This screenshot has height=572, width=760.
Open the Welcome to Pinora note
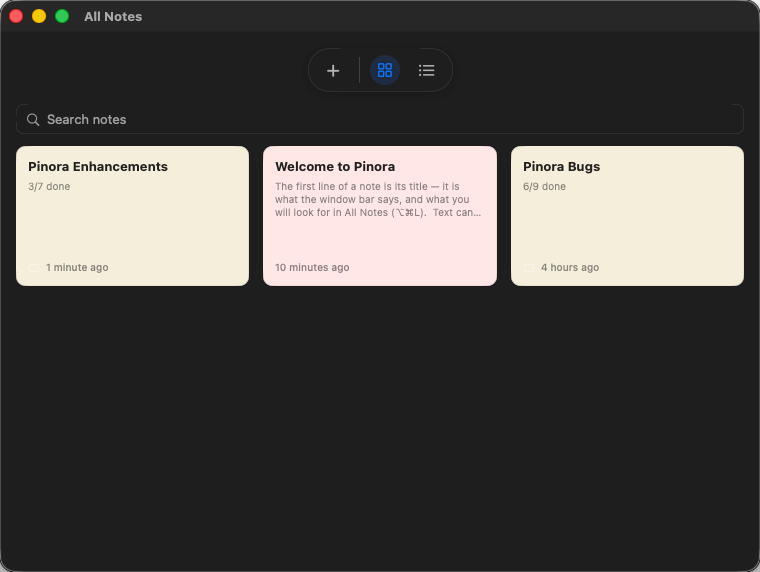pyautogui.click(x=380, y=216)
